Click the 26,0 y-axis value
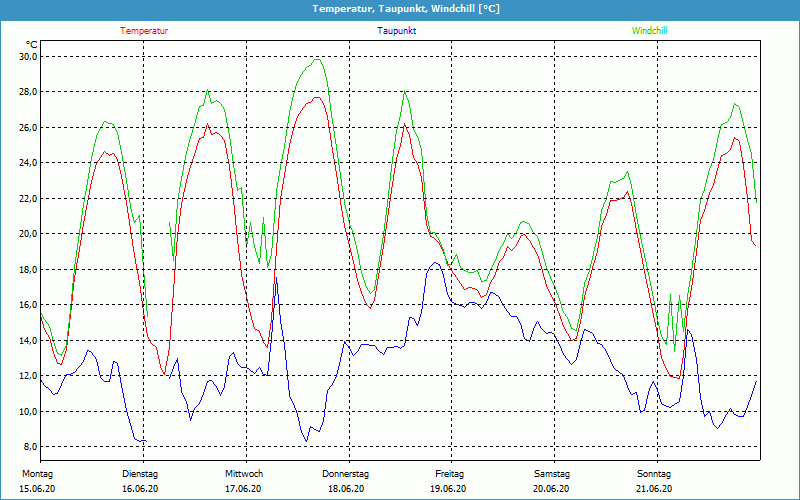Viewport: 800px width, 500px height. click(28, 128)
